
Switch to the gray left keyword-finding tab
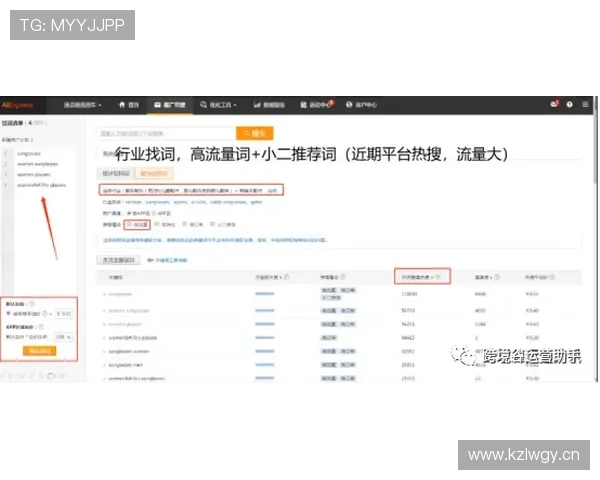[116, 173]
